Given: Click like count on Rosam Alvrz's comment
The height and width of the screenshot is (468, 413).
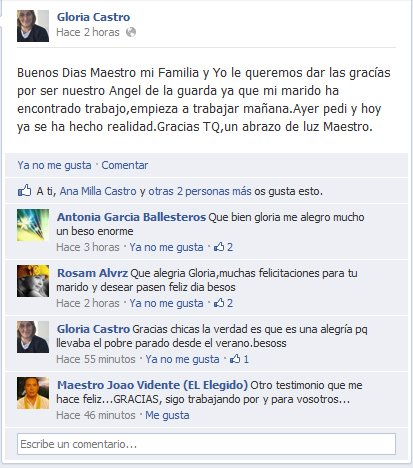Looking at the screenshot, I should (223, 303).
